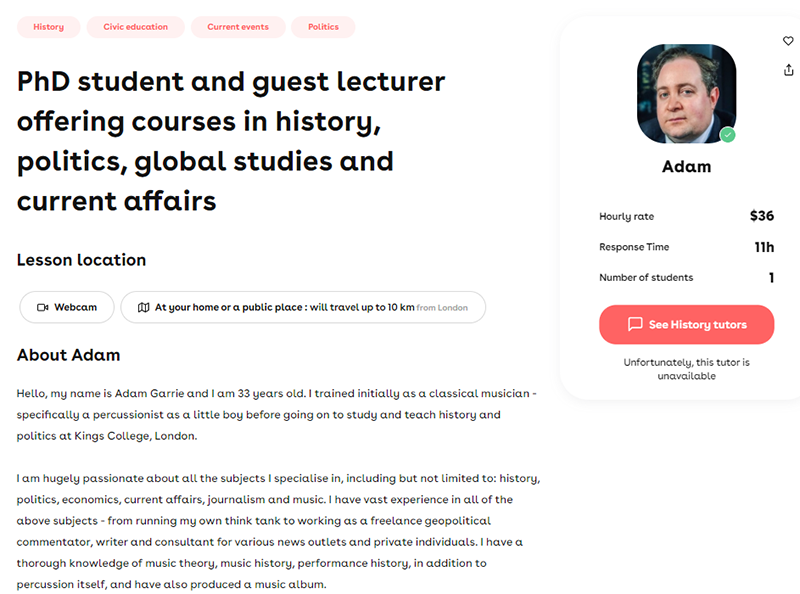Click the chat bubble icon on red button
This screenshot has height=594, width=800.
(x=635, y=324)
